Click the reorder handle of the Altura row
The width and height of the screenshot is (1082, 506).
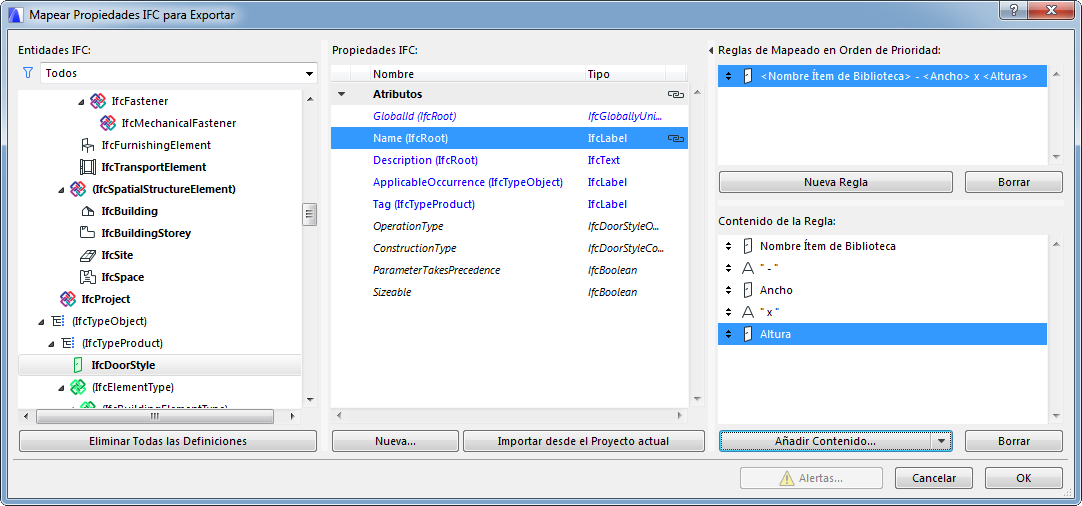coord(727,334)
